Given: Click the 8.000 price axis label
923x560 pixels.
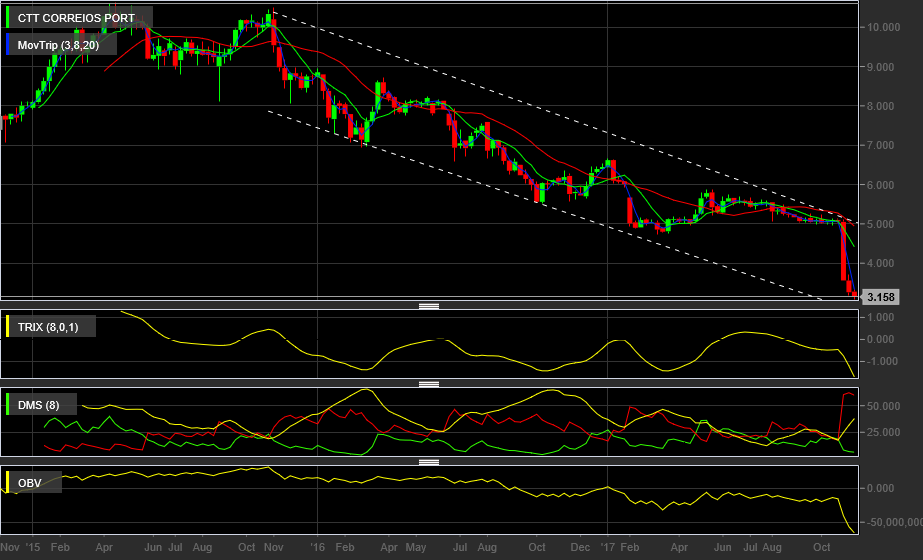Looking at the screenshot, I should pos(881,107).
